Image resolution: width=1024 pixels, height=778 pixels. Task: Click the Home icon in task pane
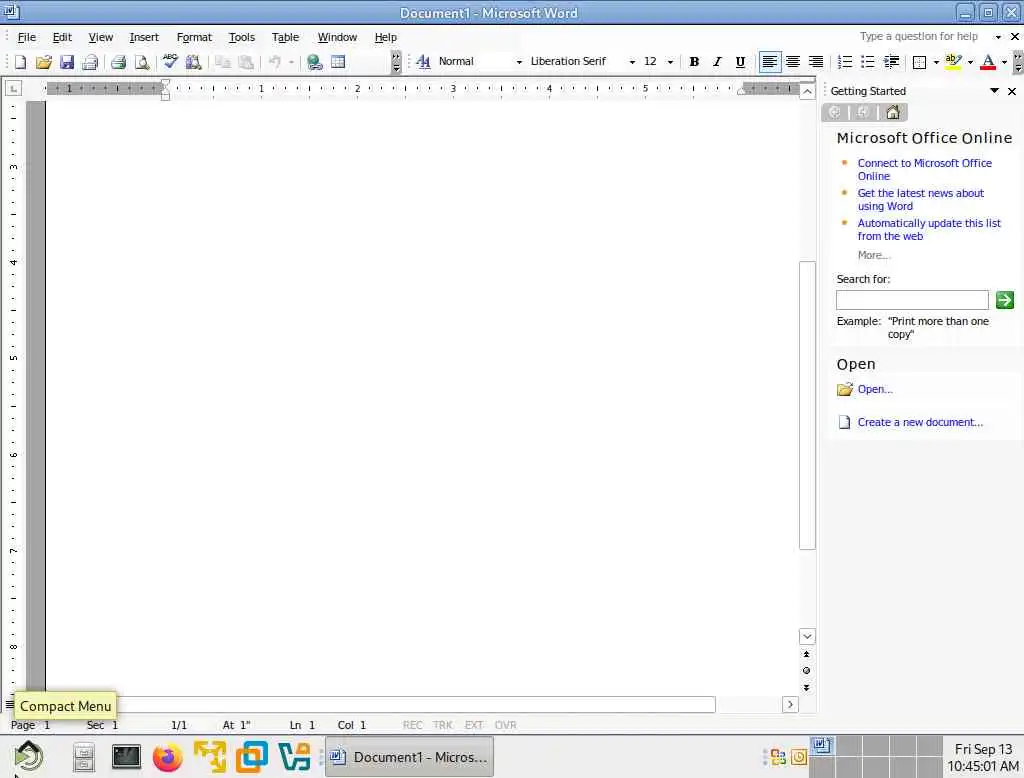pos(893,112)
